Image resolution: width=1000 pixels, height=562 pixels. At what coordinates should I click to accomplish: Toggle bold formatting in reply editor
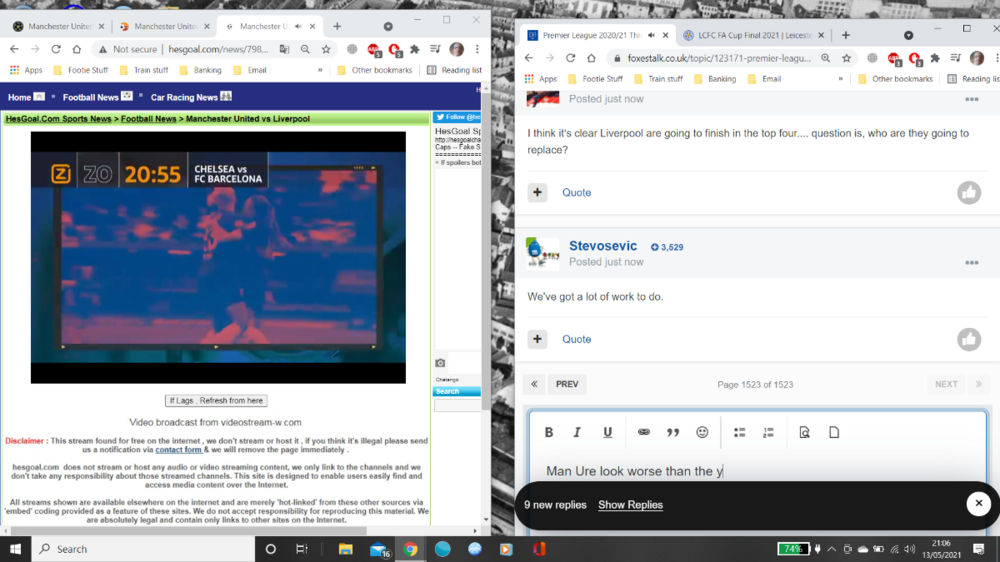pos(548,433)
